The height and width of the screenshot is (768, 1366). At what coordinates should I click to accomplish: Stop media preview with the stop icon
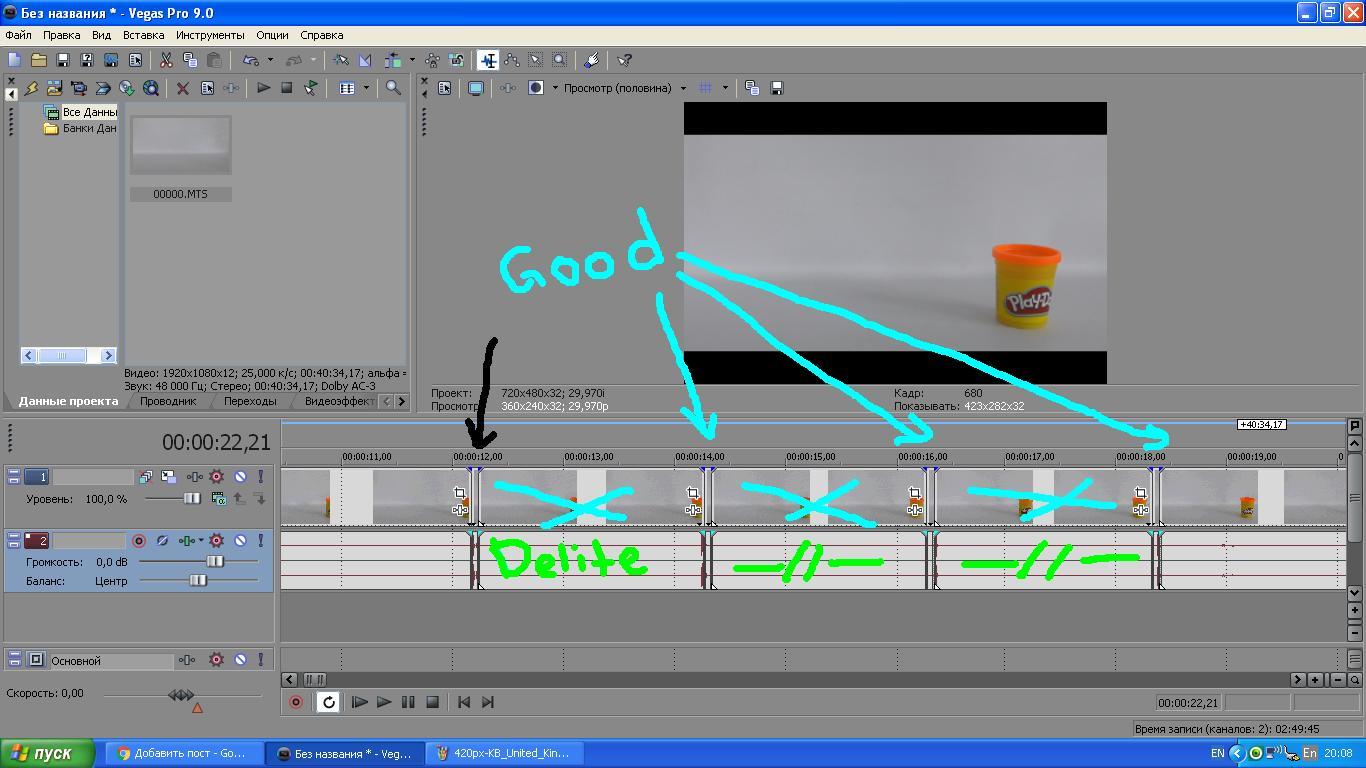[x=286, y=88]
